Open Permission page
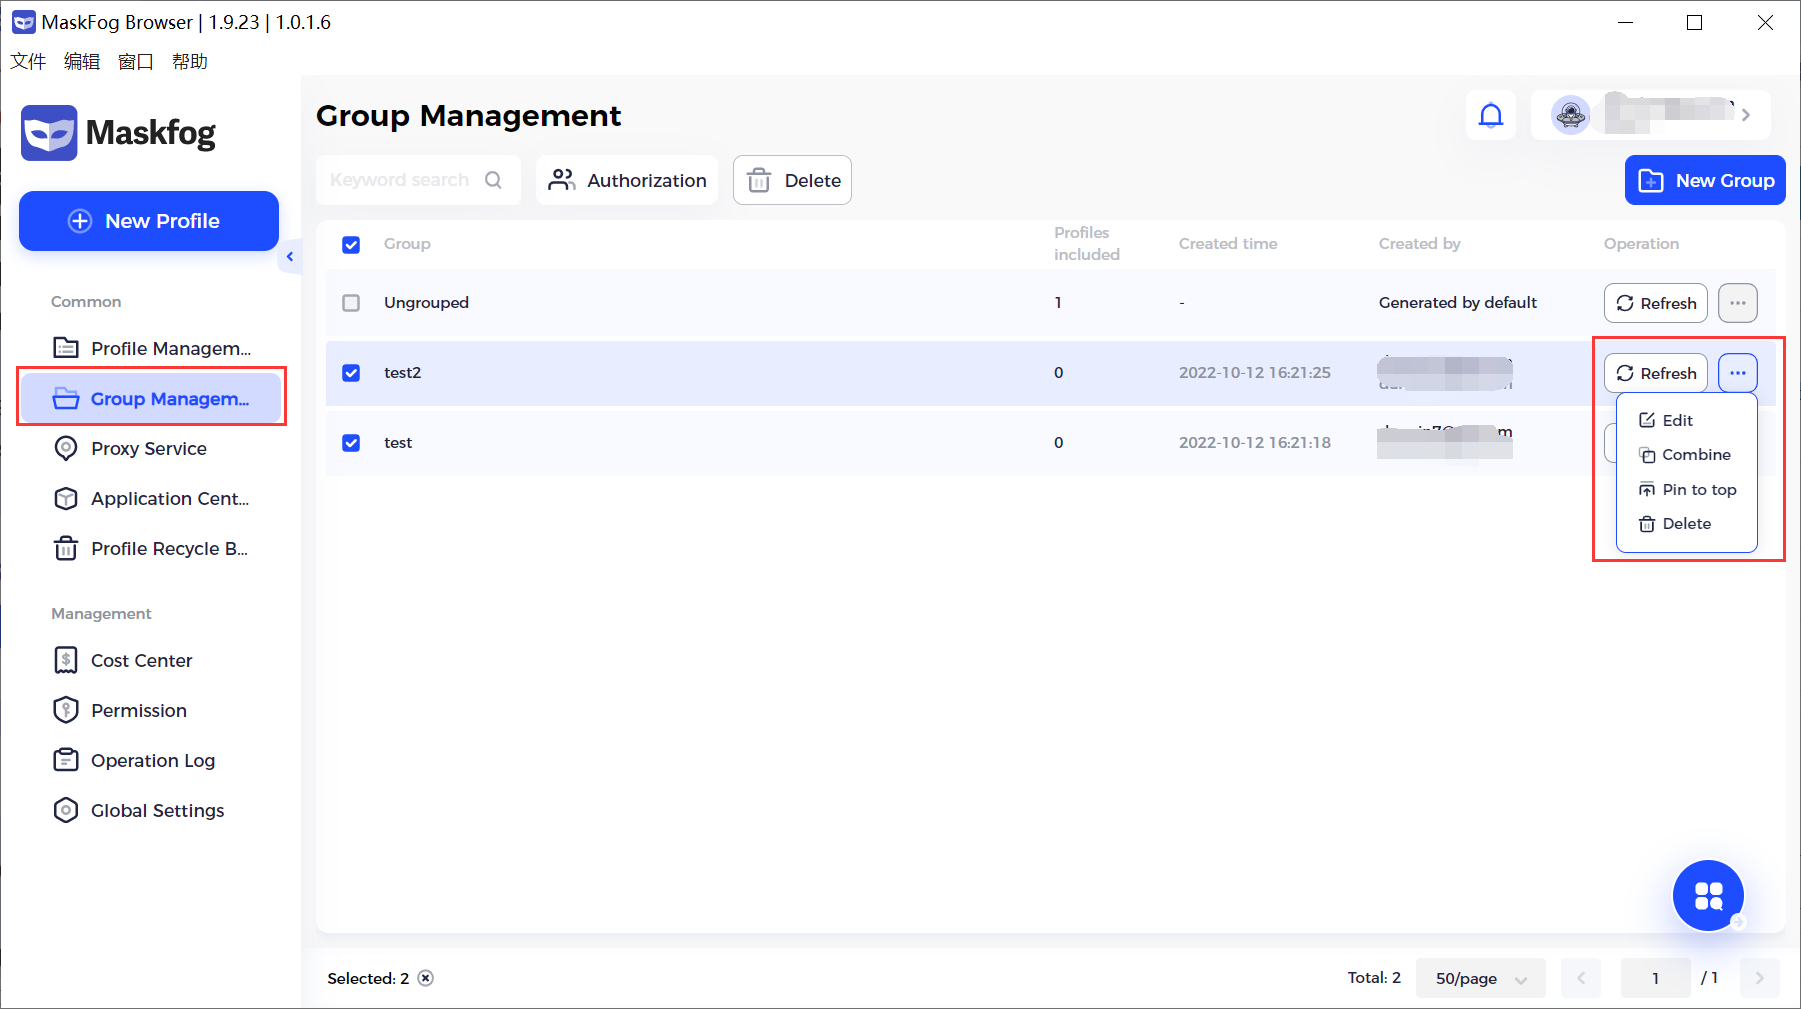This screenshot has width=1801, height=1009. coord(151,710)
